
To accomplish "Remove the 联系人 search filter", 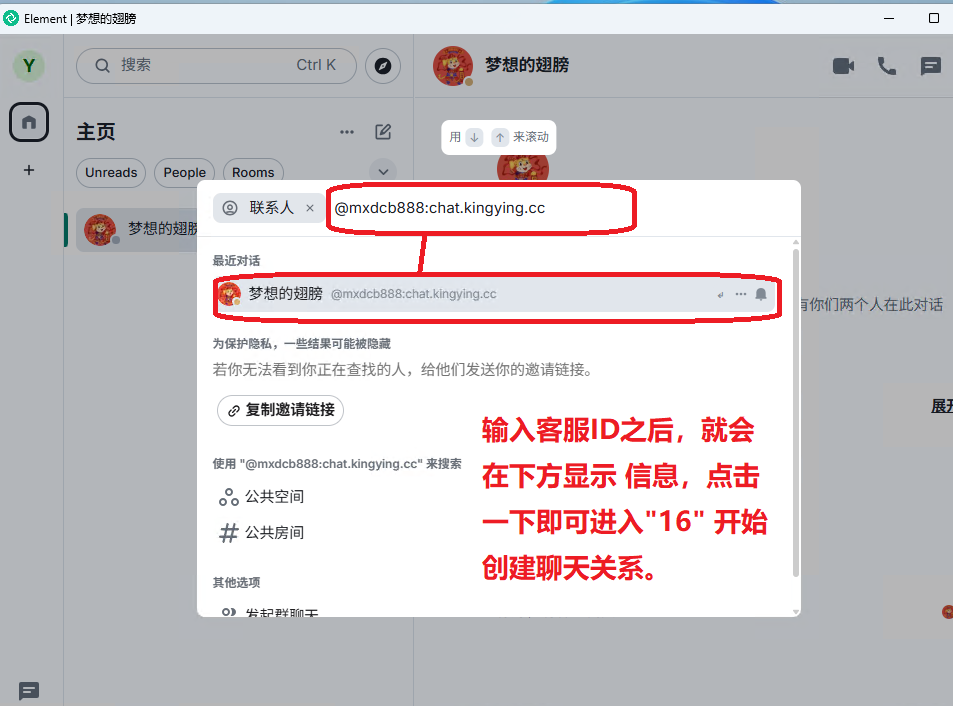I will click(310, 208).
